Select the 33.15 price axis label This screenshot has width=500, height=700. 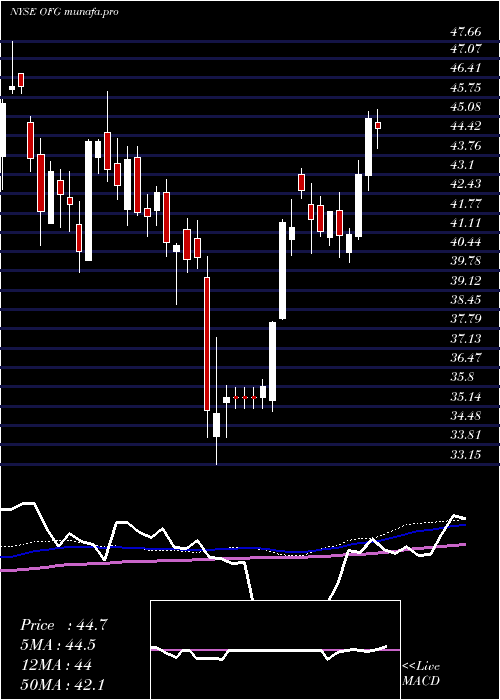point(466,455)
